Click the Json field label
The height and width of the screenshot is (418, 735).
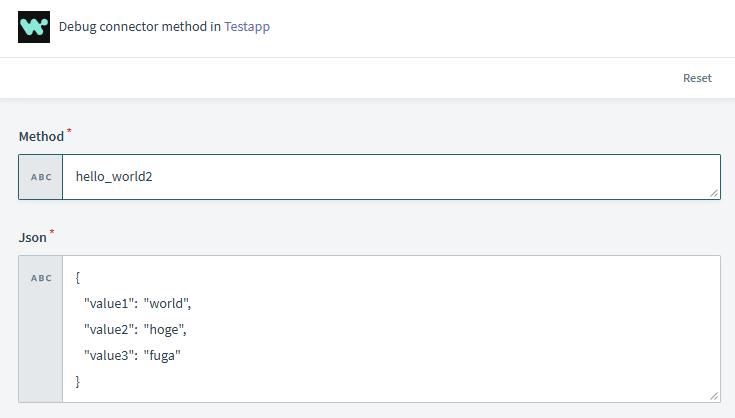(x=32, y=237)
